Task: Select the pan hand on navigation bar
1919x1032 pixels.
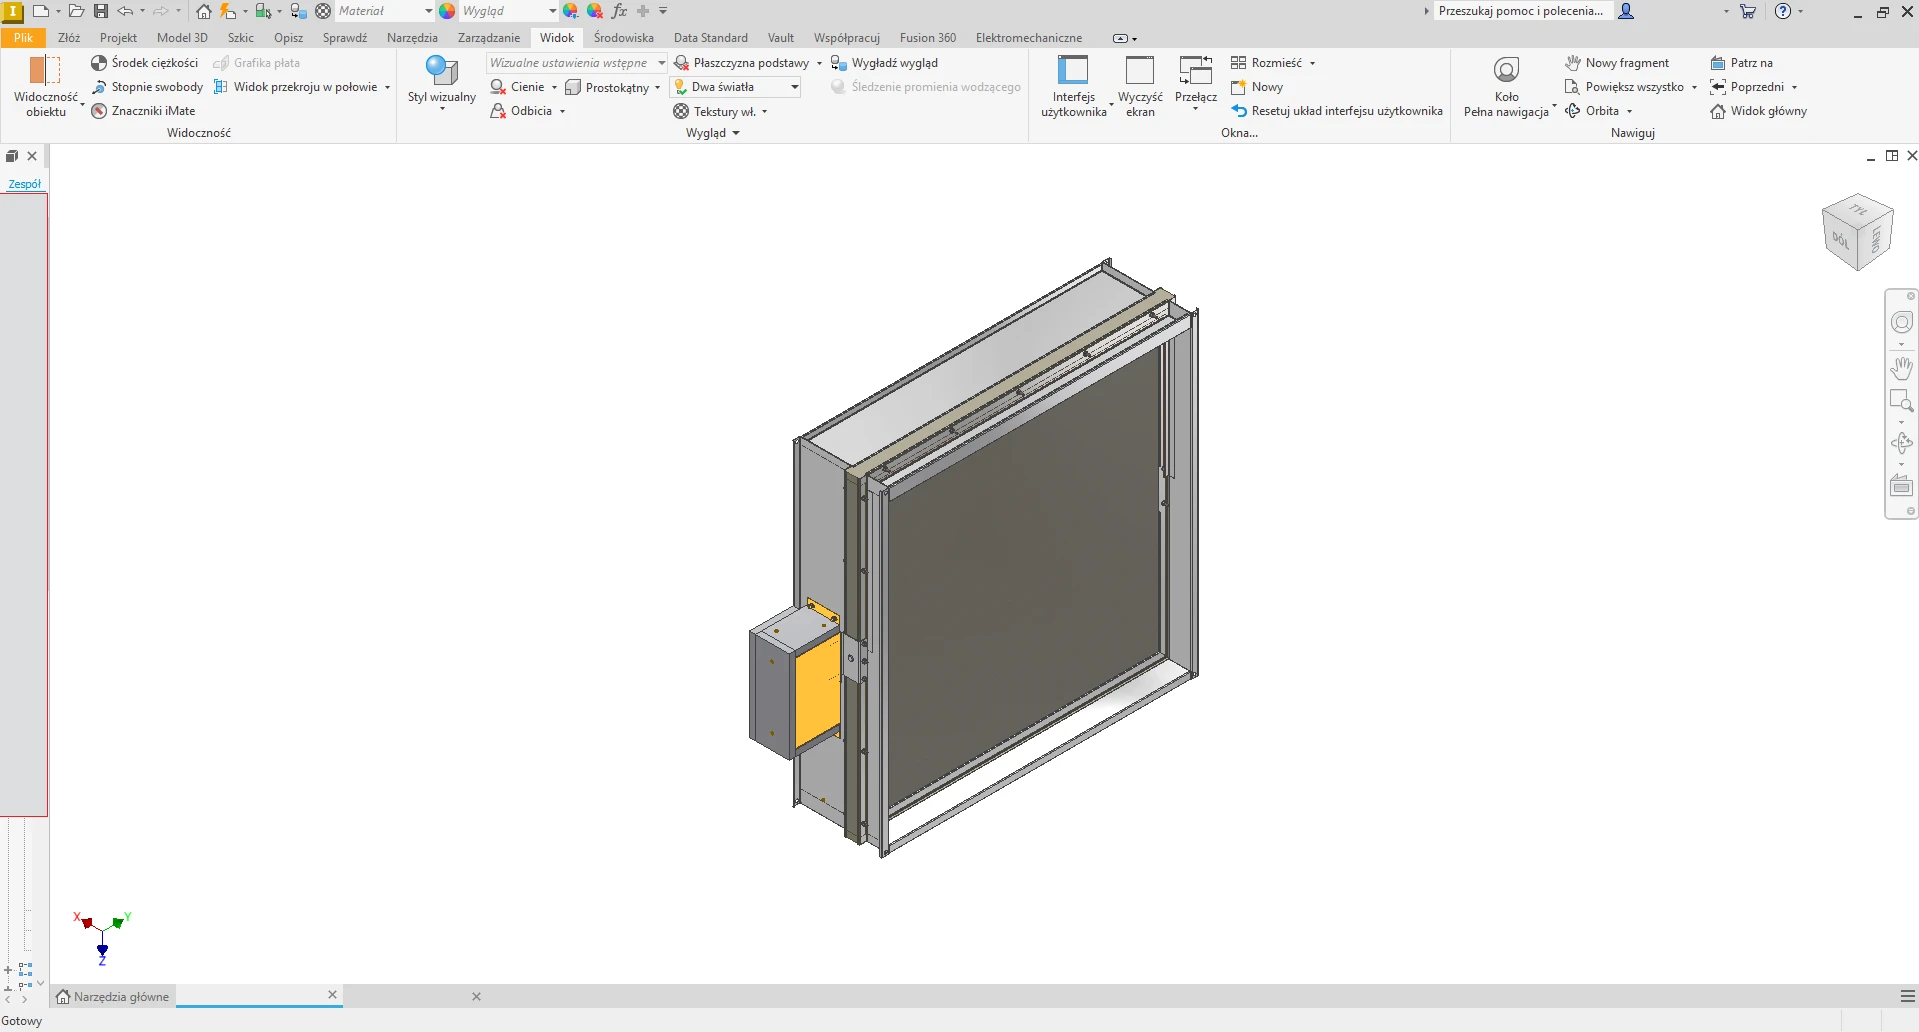Action: (x=1901, y=367)
